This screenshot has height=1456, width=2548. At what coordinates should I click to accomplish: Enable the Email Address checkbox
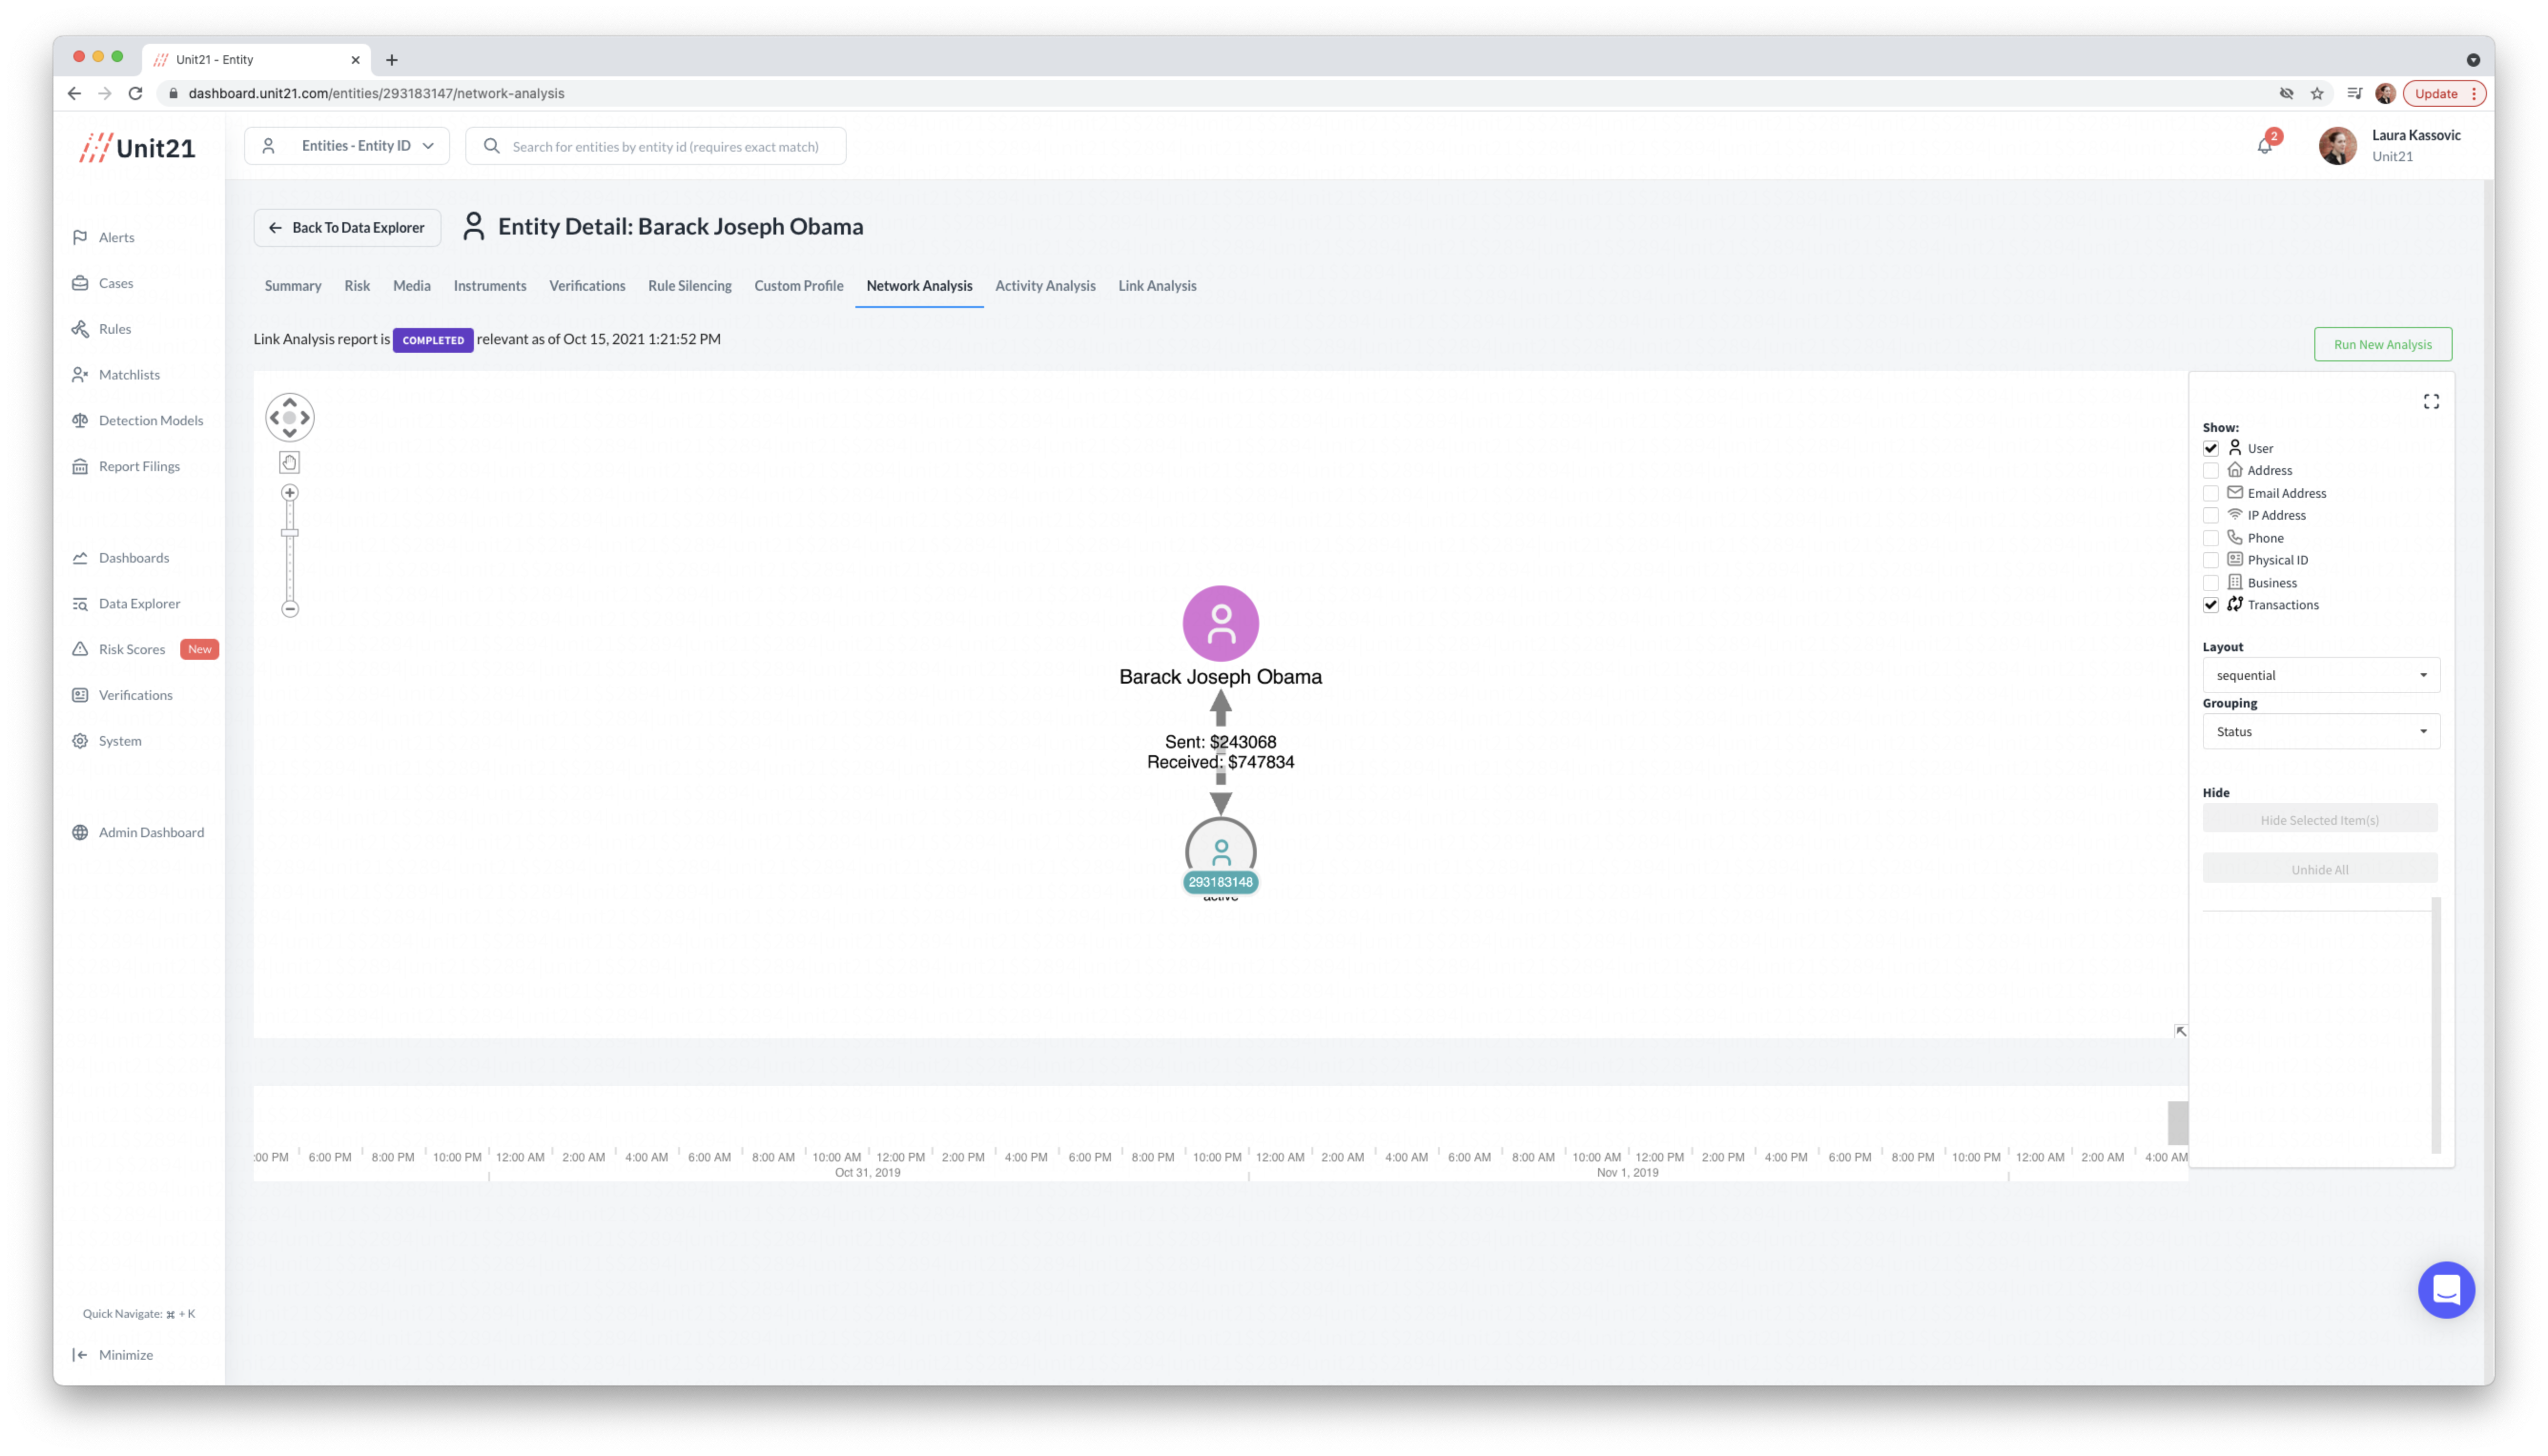pos(2210,493)
